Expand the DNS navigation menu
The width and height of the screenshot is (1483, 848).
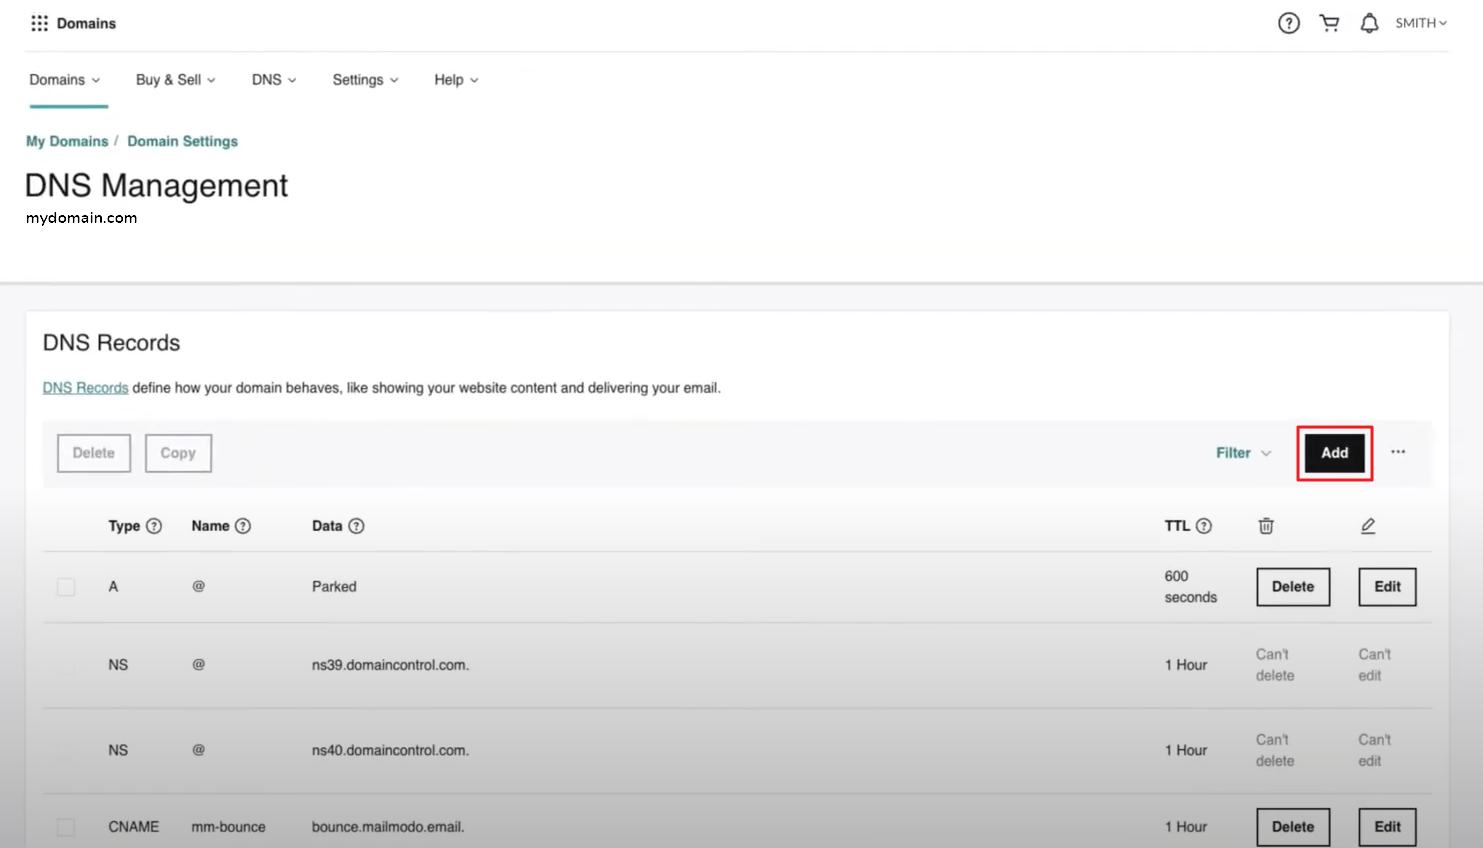tap(273, 80)
